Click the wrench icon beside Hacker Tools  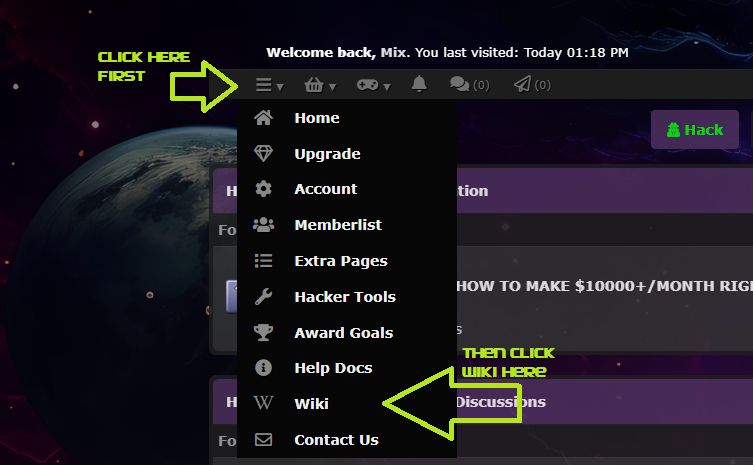[x=263, y=296]
